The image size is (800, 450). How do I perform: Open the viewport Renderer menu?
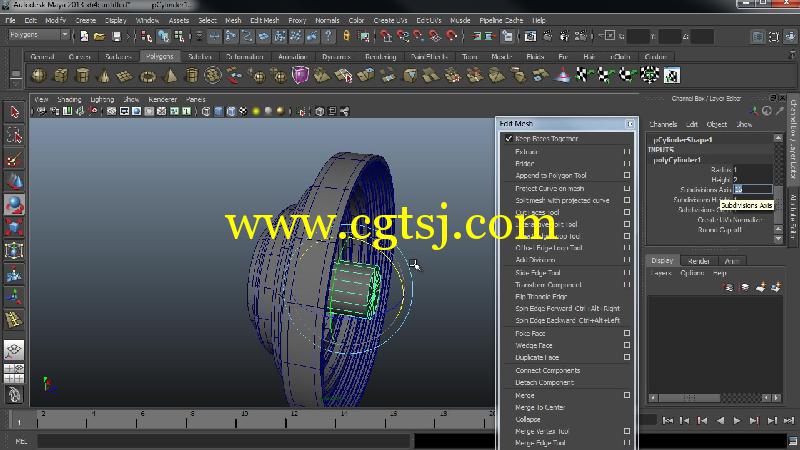[162, 99]
